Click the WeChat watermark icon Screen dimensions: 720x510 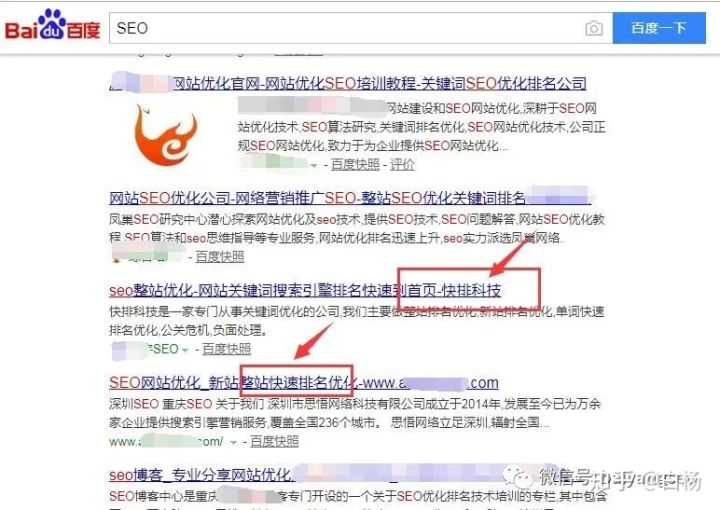pos(518,478)
